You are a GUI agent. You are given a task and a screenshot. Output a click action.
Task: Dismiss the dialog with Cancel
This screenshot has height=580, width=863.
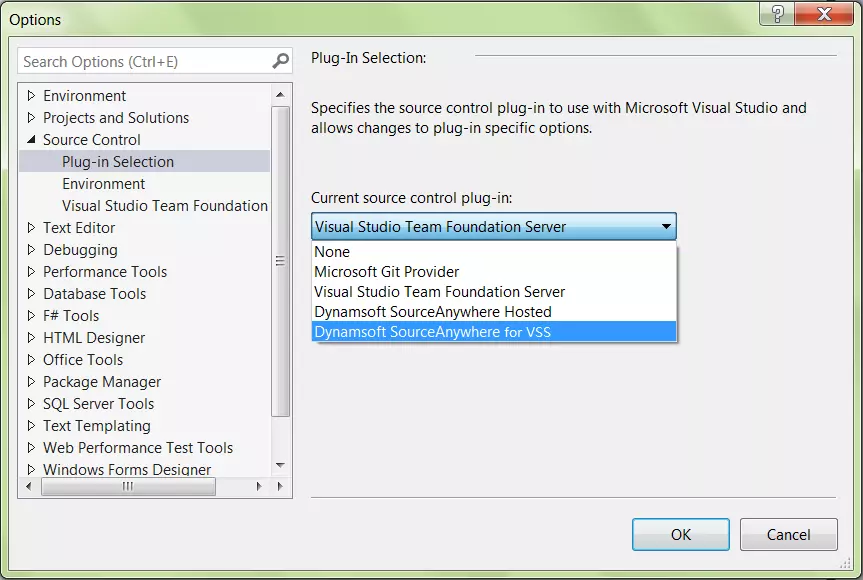click(788, 534)
